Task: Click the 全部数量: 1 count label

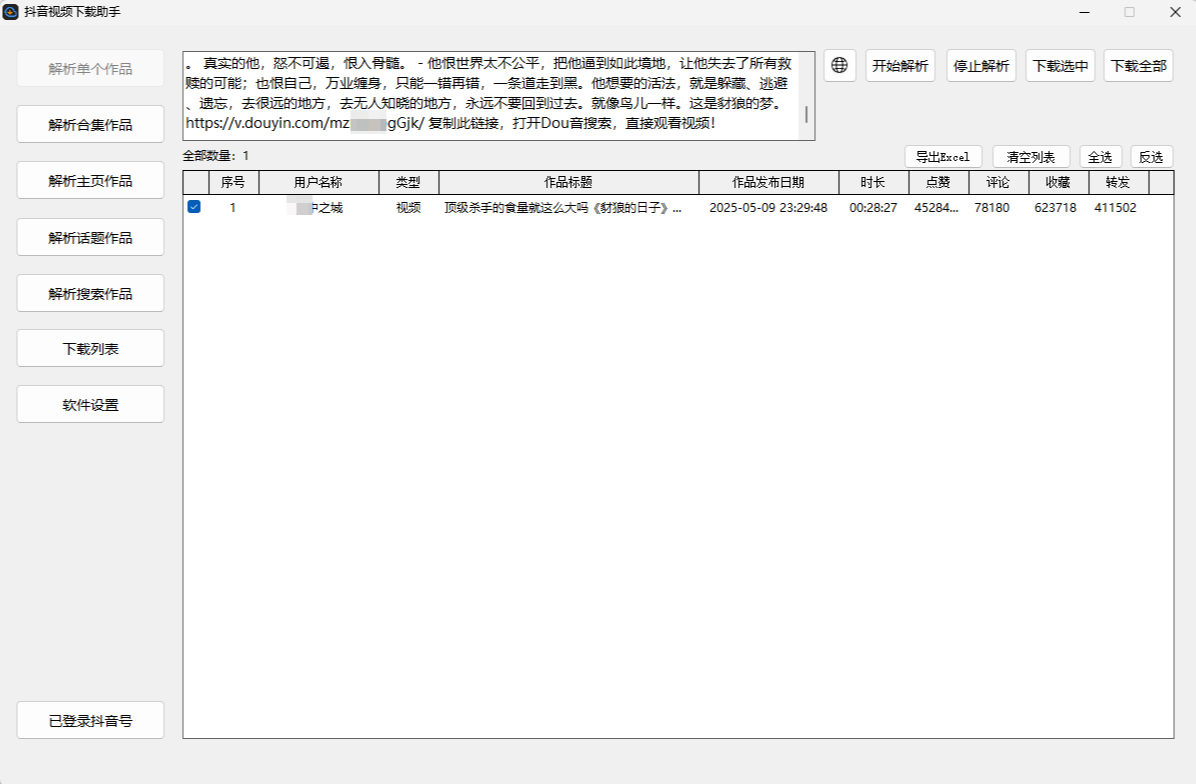Action: [x=216, y=156]
